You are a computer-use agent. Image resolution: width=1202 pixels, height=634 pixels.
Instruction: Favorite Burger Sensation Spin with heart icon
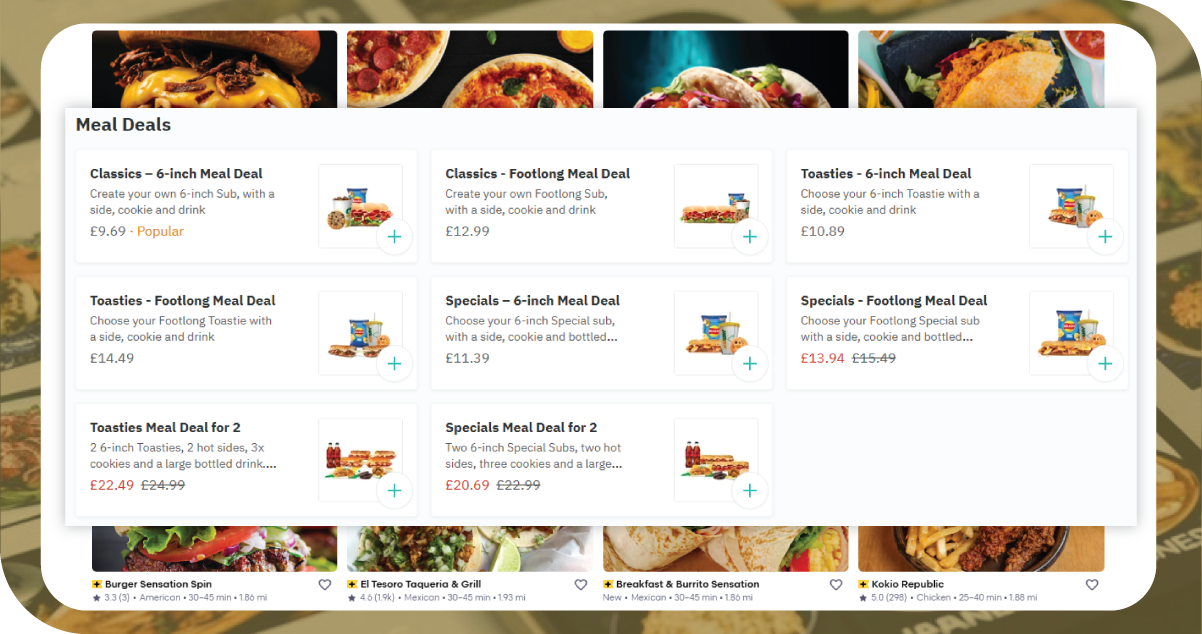324,585
